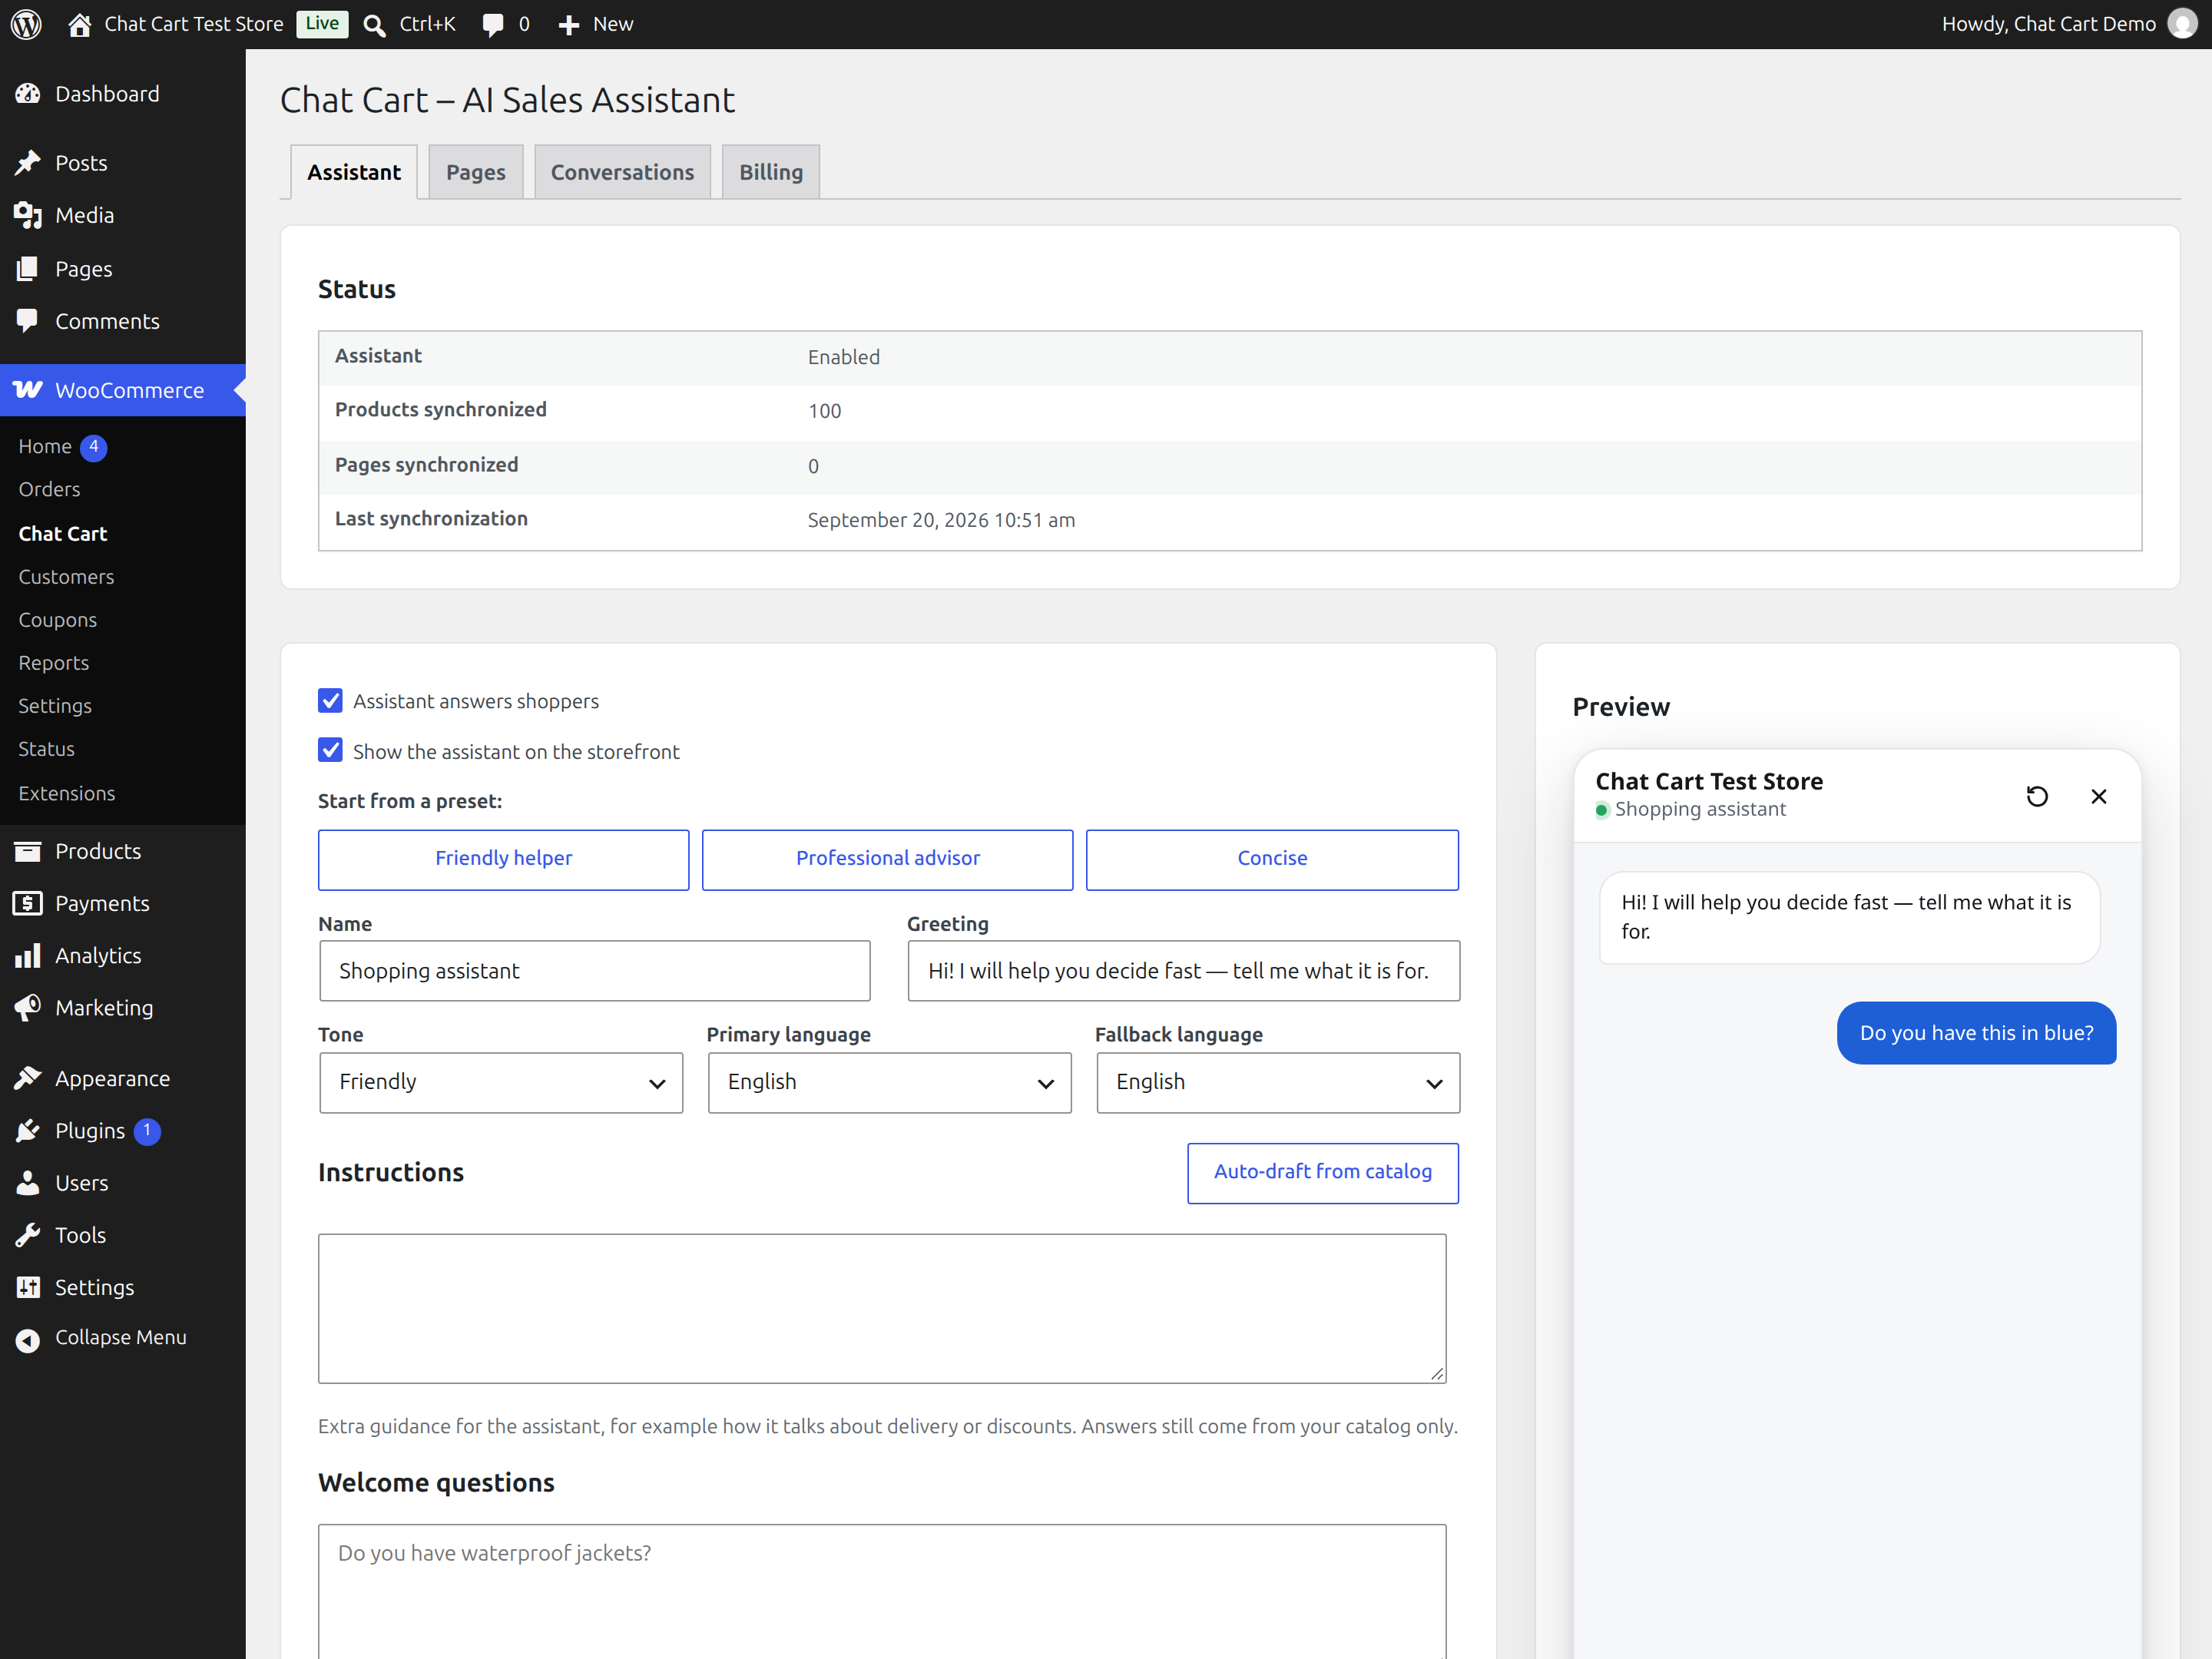Screen dimensions: 2212x1659
Task: Close the preview chat widget
Action: click(x=2099, y=796)
